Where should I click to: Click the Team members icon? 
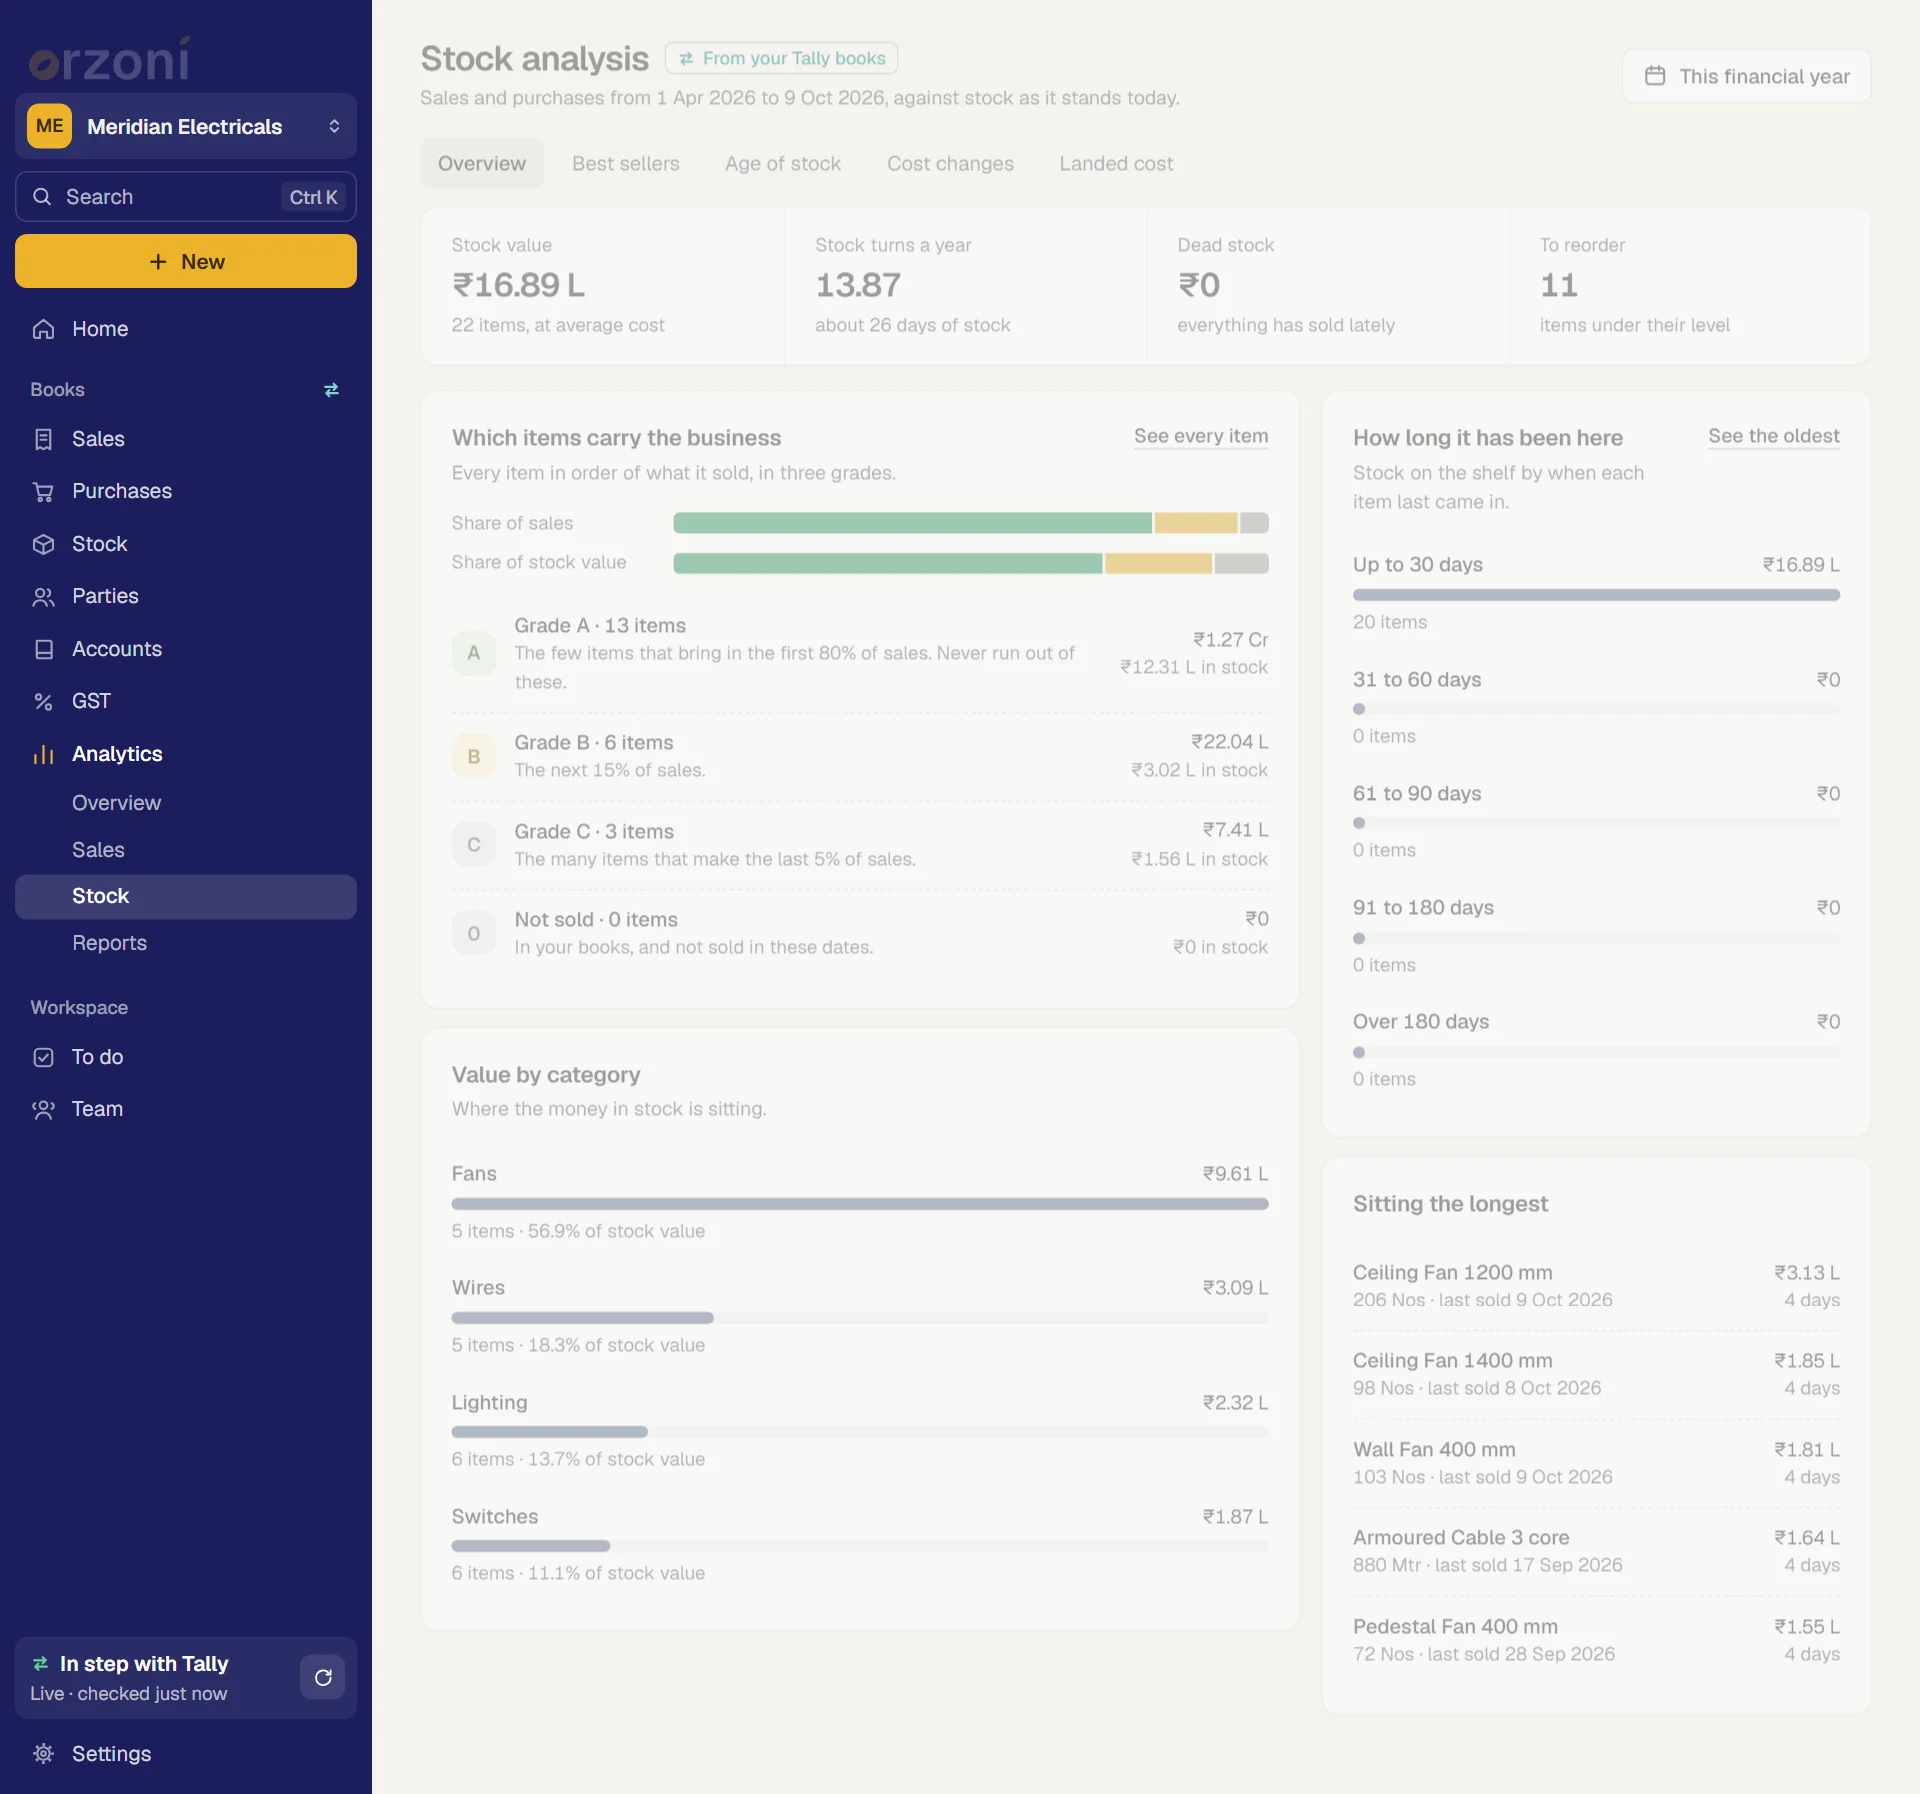[43, 1109]
